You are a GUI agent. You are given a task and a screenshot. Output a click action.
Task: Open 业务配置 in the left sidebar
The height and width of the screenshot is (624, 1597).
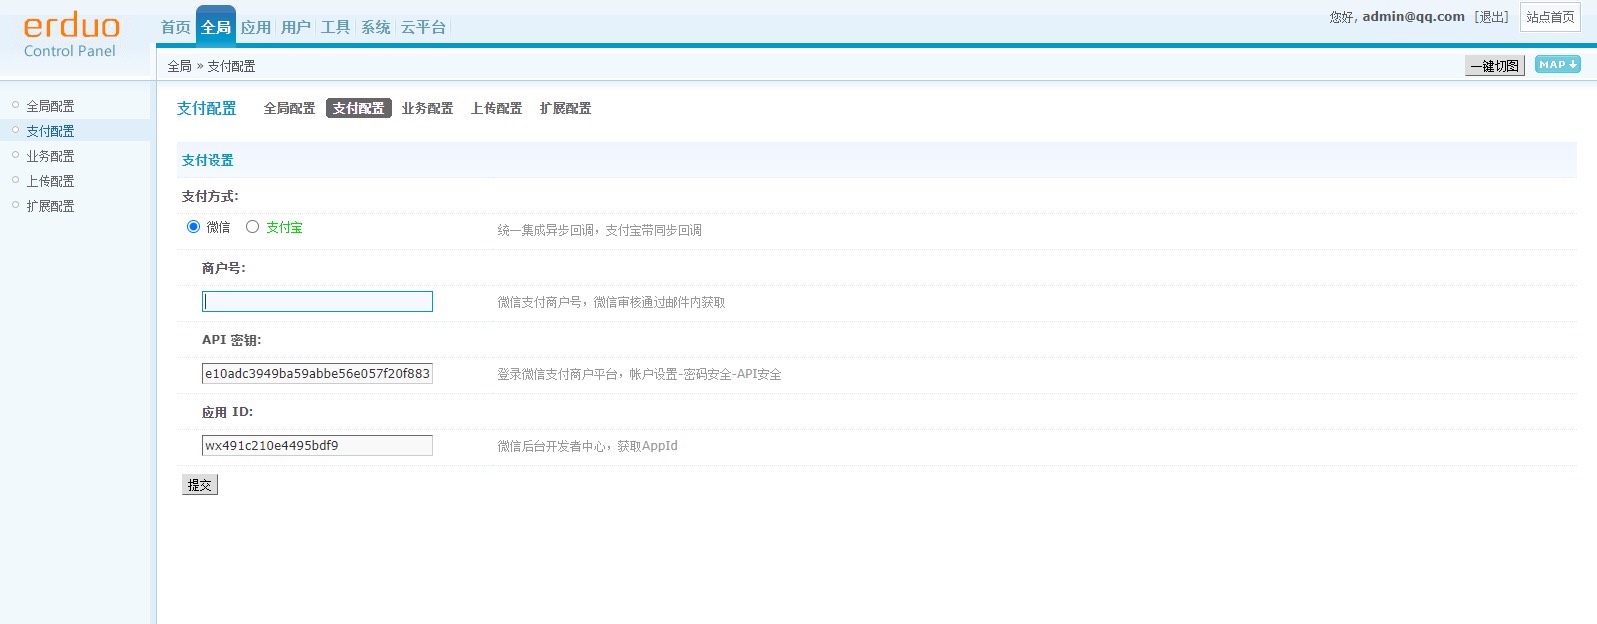click(x=50, y=156)
